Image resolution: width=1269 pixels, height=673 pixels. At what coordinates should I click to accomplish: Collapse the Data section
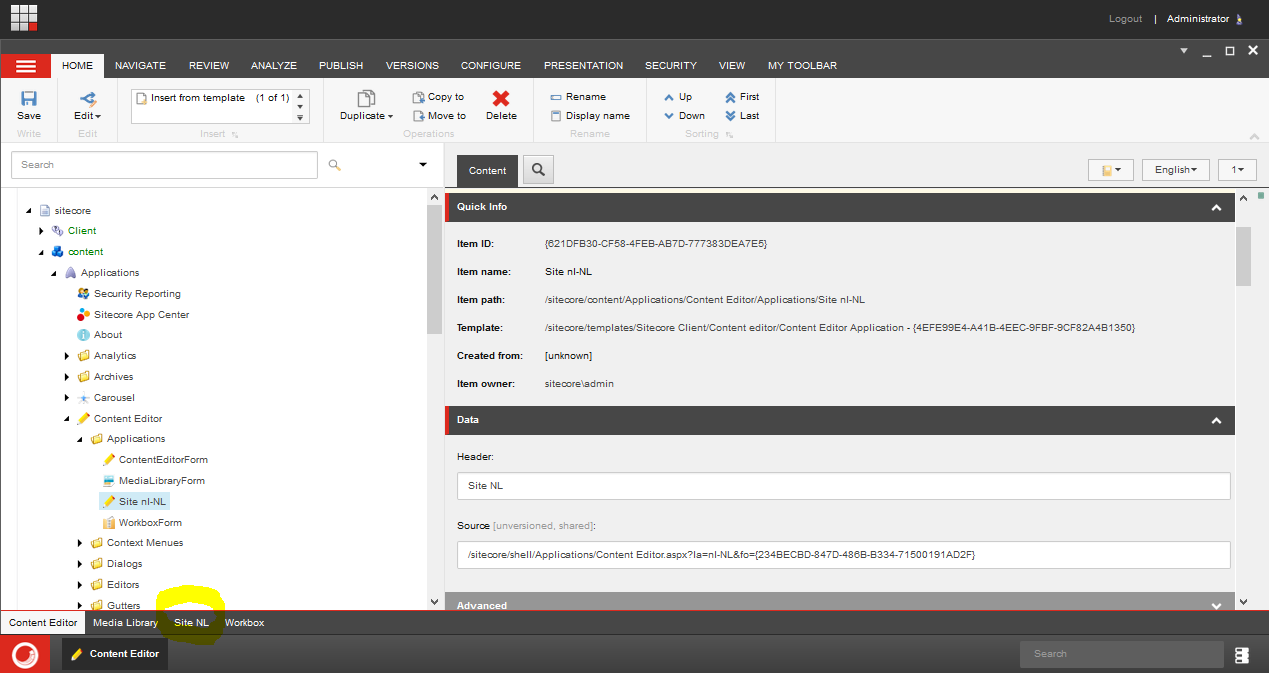pos(1216,421)
